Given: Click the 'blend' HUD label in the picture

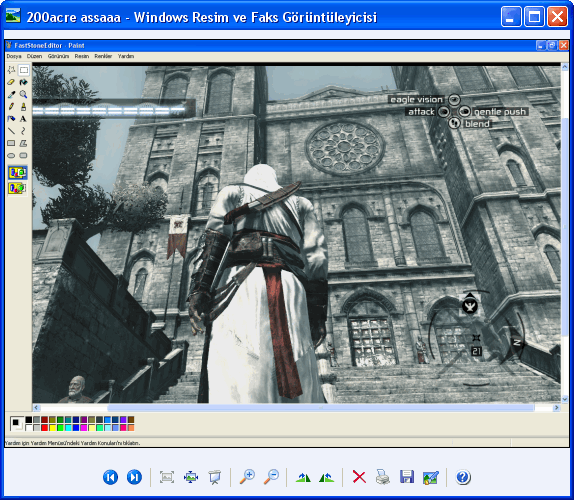Looking at the screenshot, I should [x=477, y=124].
